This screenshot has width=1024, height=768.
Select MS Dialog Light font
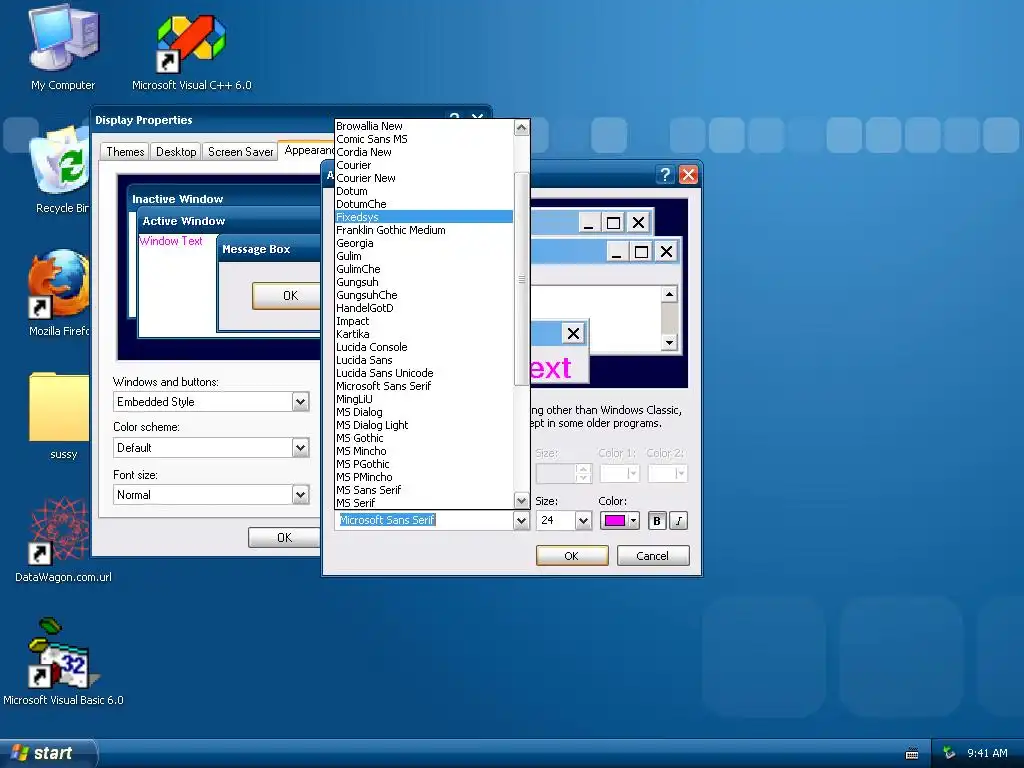tap(424, 425)
